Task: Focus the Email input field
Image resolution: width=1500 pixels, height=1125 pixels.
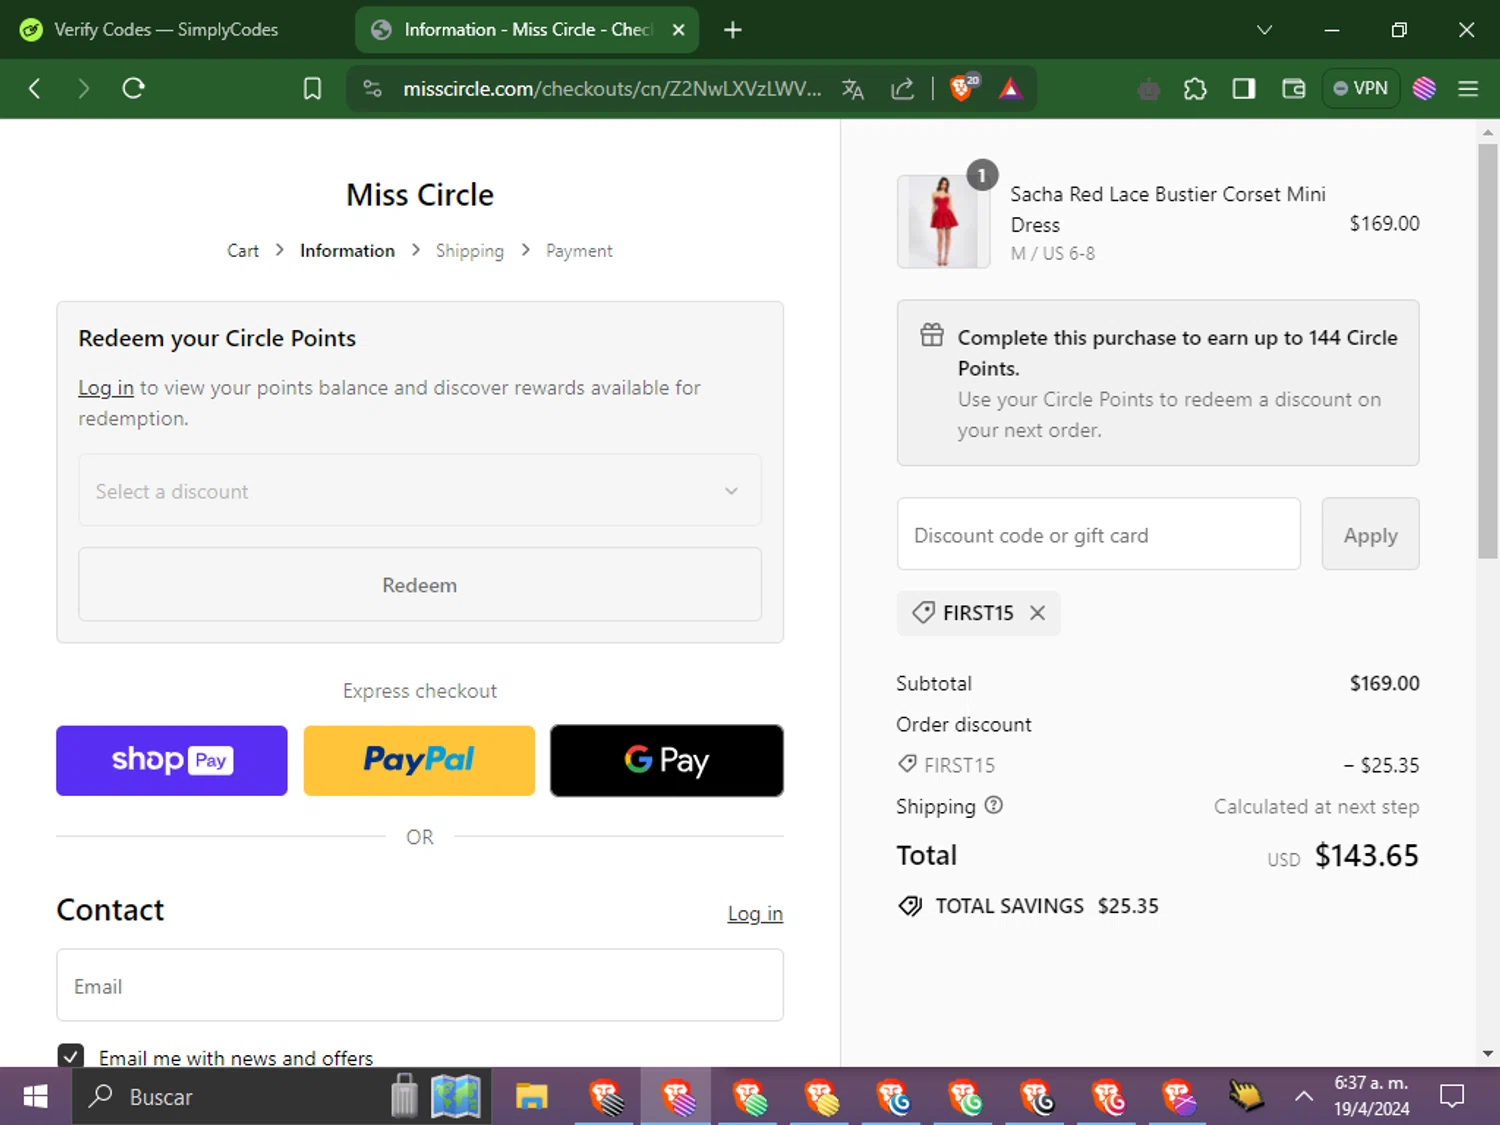Action: (x=420, y=986)
